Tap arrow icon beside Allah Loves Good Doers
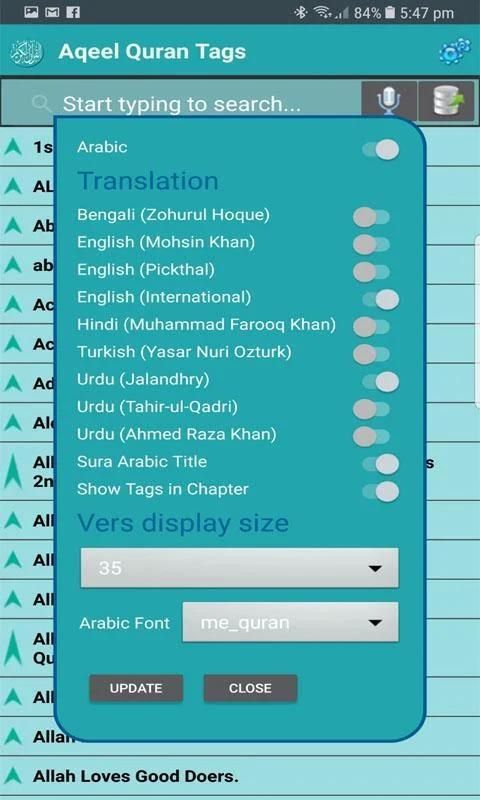This screenshot has width=480, height=800. (13, 776)
